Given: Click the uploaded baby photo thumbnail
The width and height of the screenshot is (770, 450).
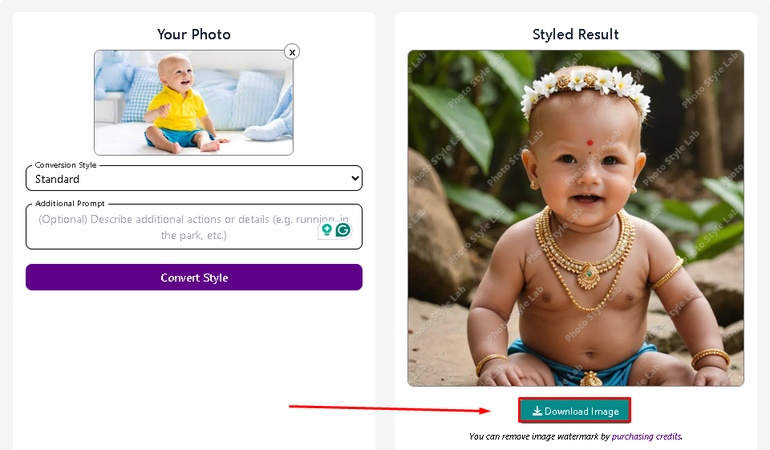Looking at the screenshot, I should point(193,103).
